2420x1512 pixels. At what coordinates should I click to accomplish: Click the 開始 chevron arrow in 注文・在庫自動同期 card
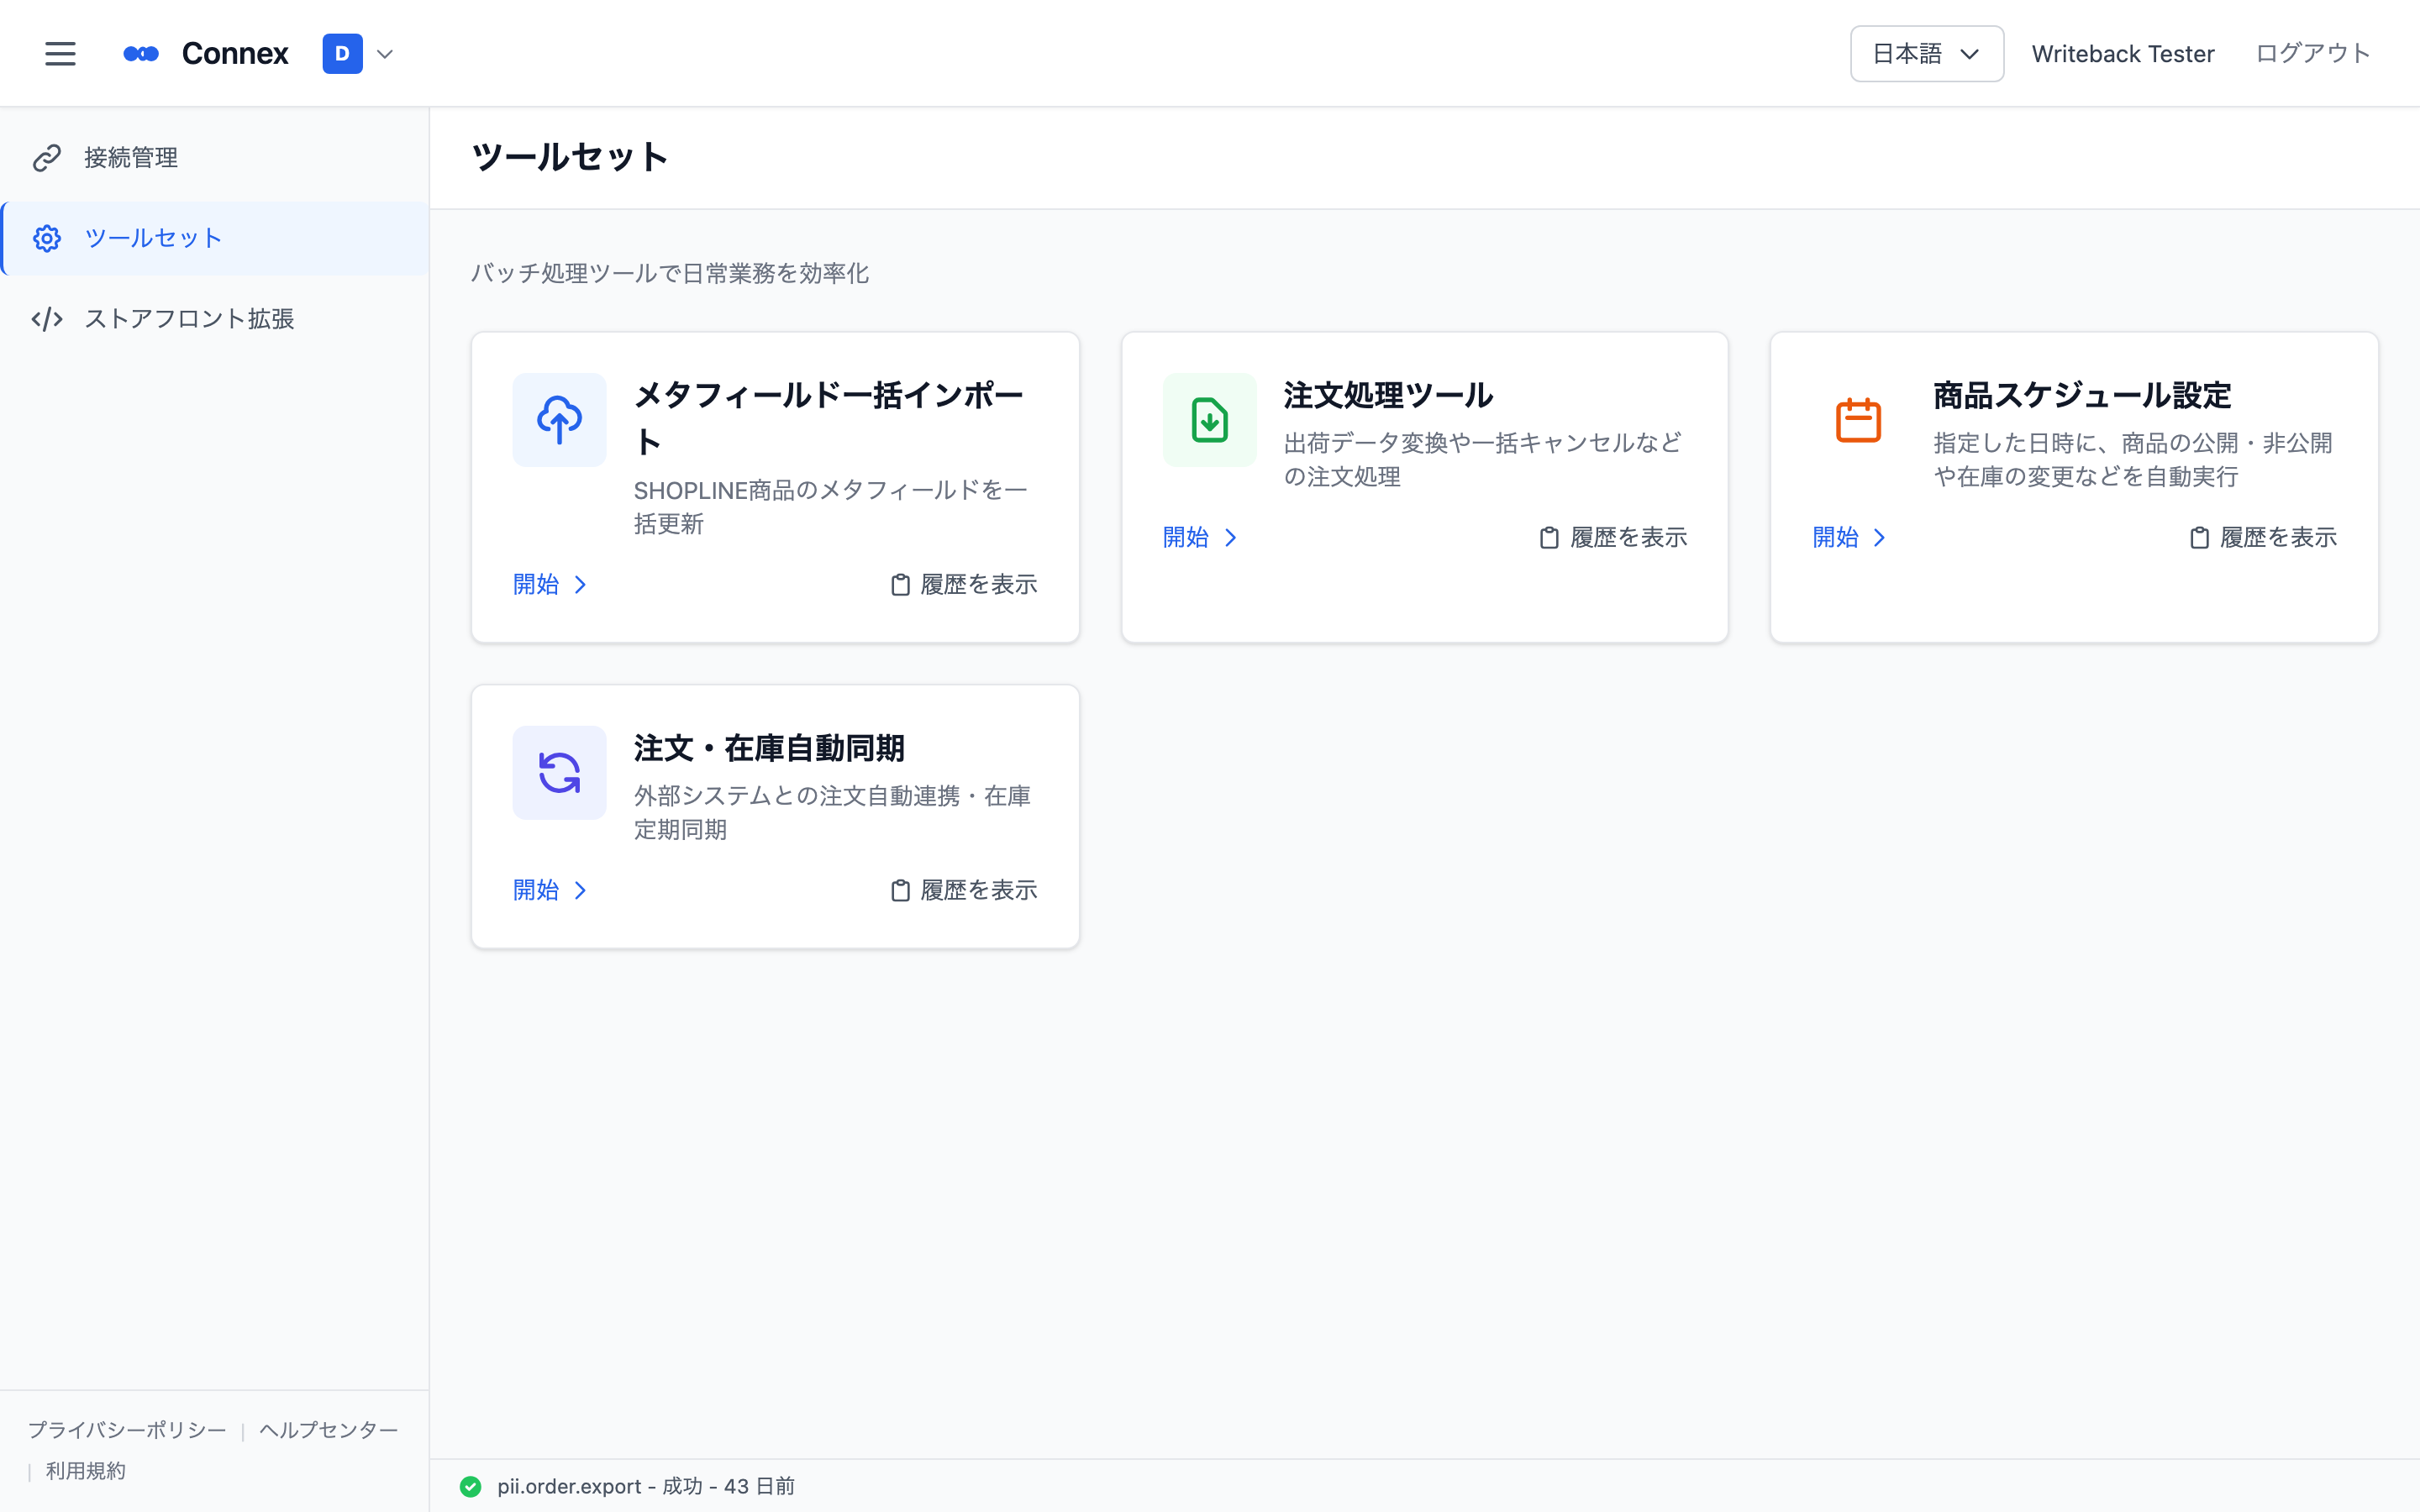(580, 891)
